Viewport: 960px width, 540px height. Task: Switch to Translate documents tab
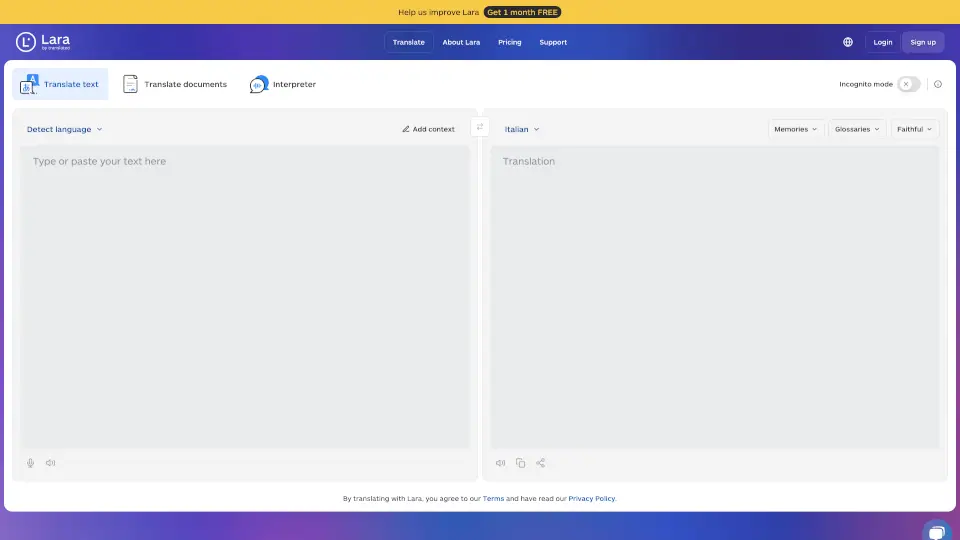175,84
